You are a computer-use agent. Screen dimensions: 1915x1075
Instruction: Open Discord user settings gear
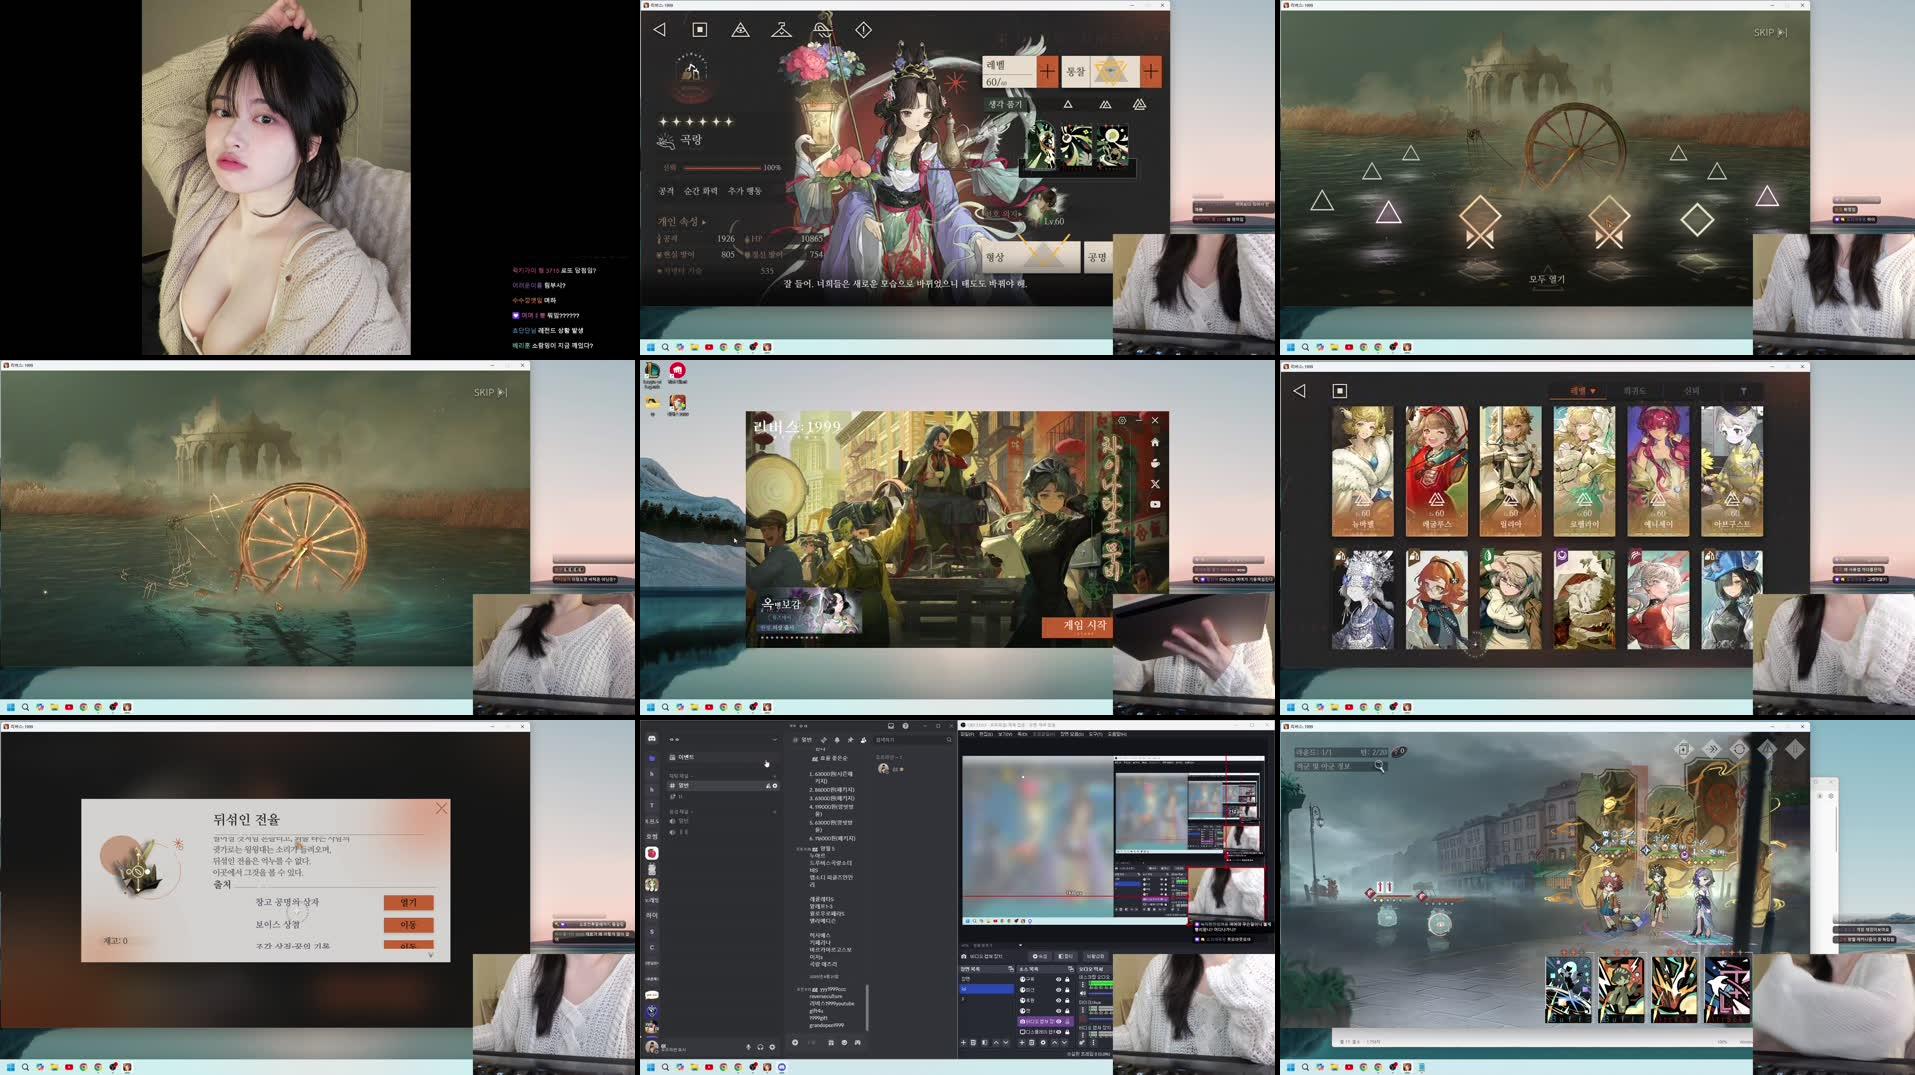(772, 1047)
